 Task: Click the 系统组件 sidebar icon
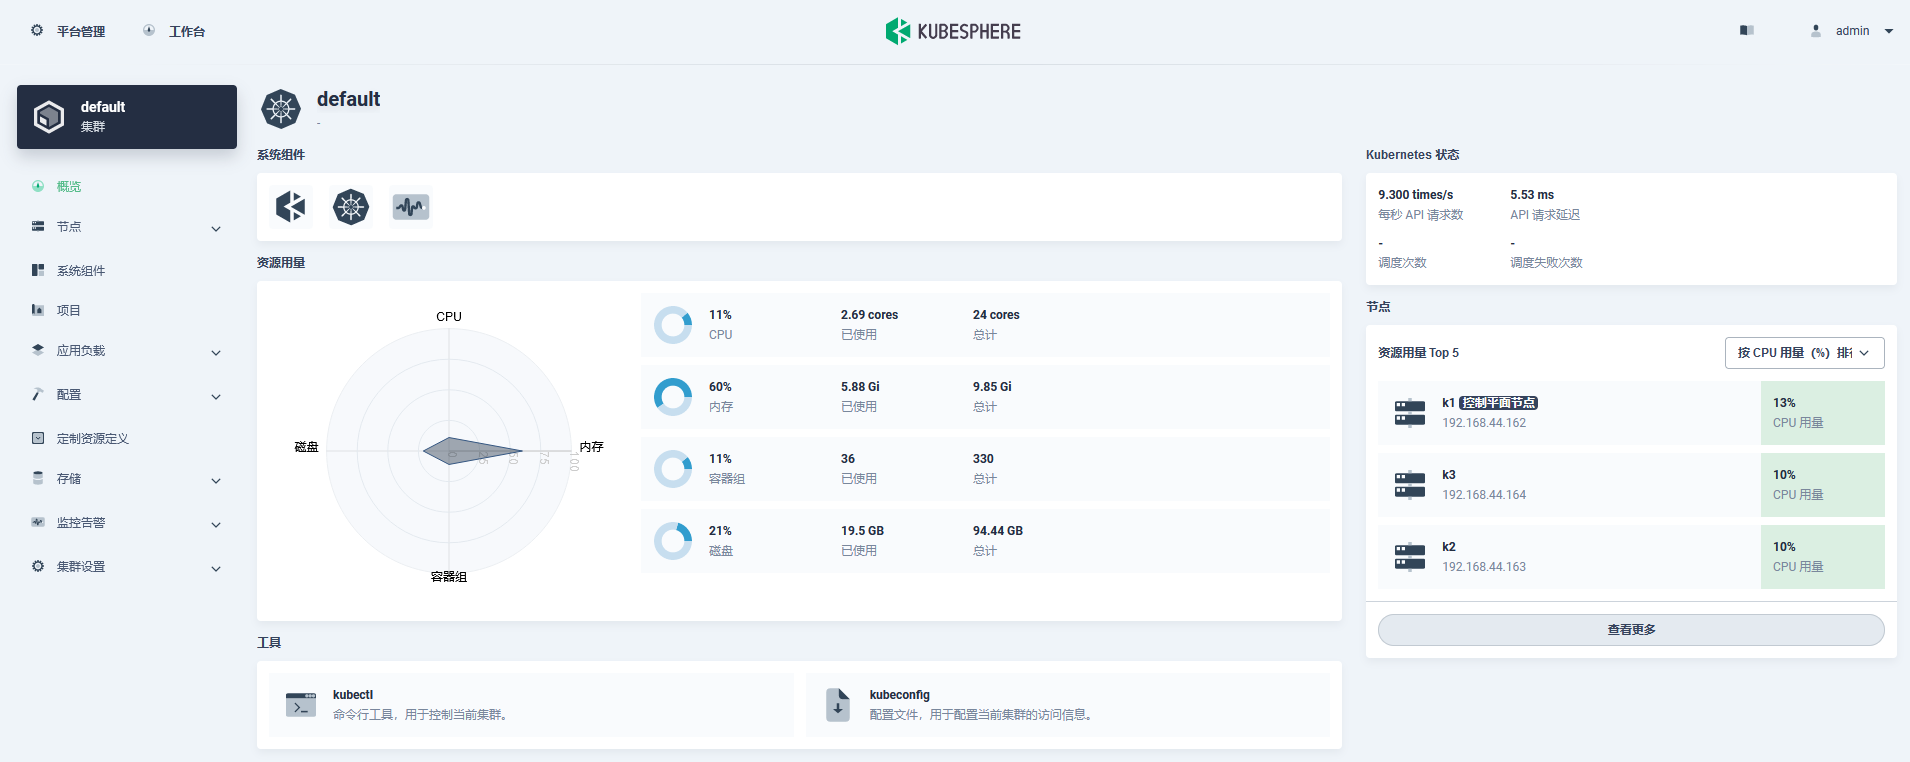(38, 270)
